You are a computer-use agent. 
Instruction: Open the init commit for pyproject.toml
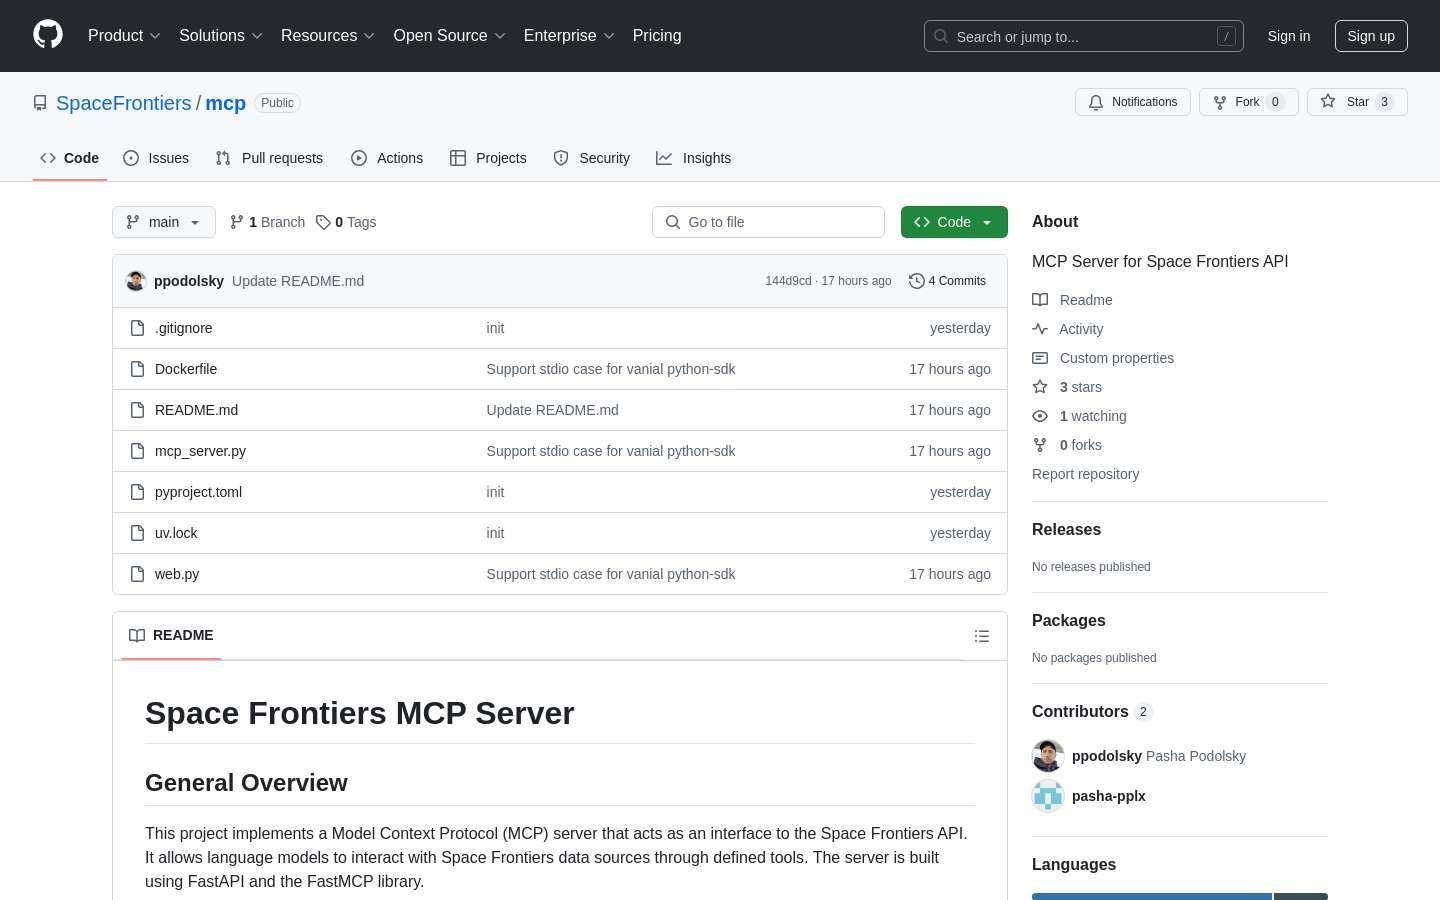[x=495, y=492]
